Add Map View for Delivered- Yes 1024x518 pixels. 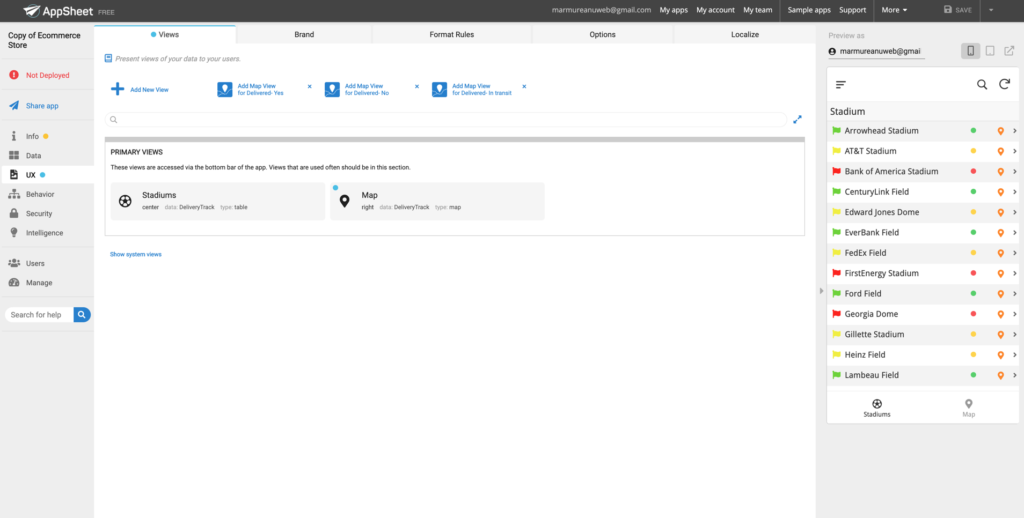click(251, 89)
